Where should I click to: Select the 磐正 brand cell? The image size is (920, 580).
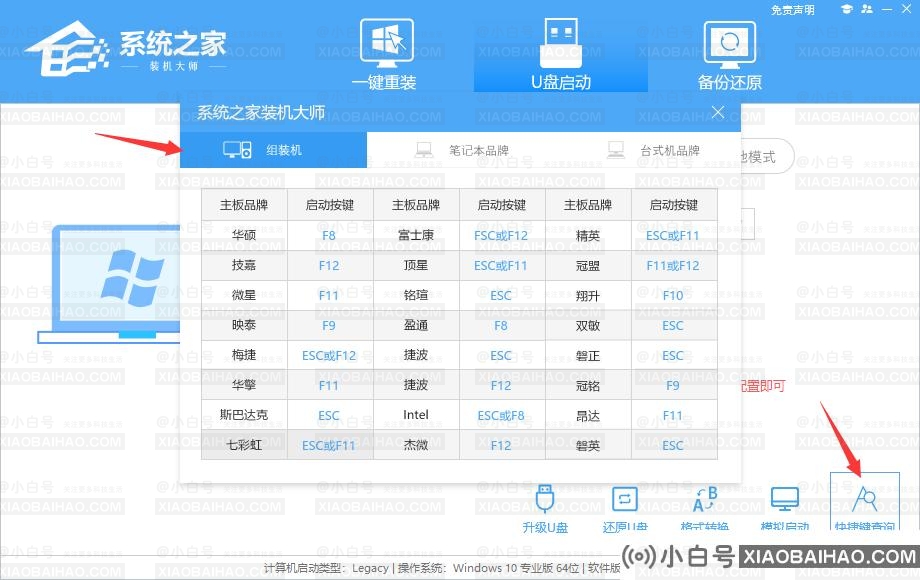(x=588, y=355)
